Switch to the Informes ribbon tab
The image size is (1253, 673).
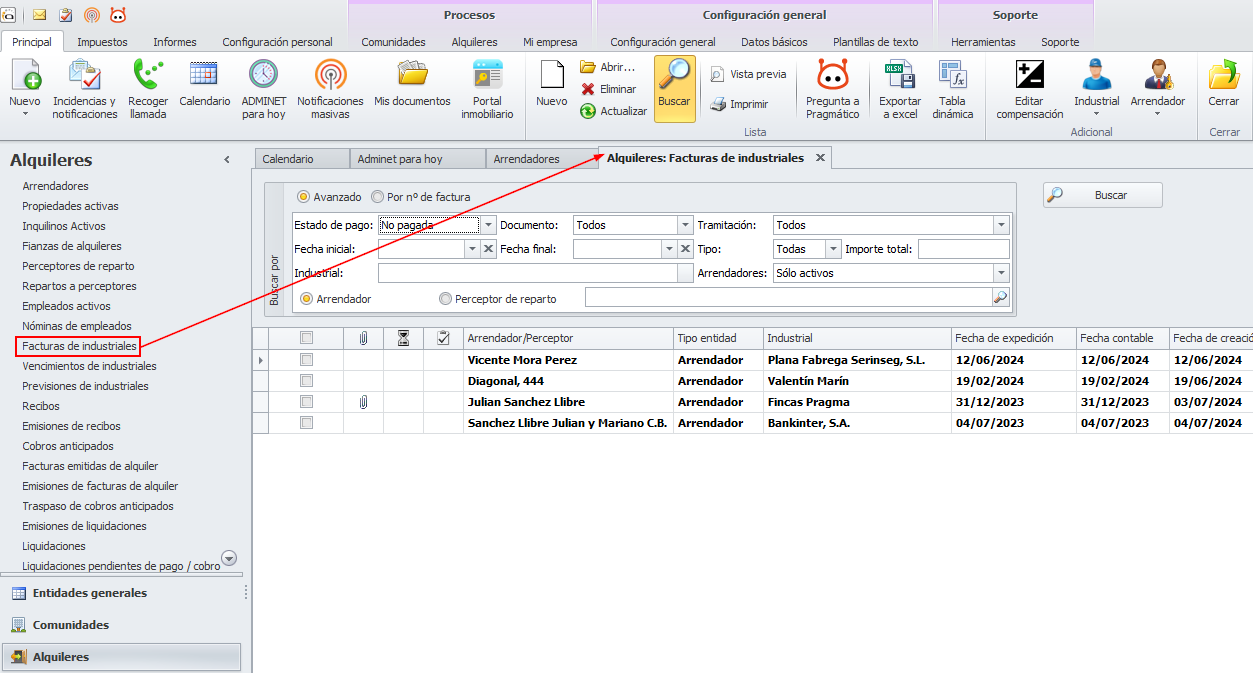tap(174, 42)
